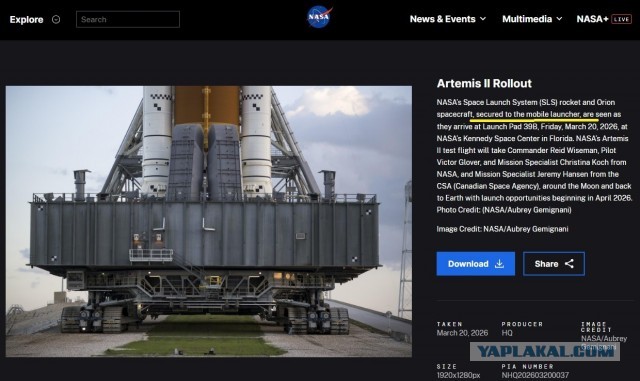Select the TAKEN label
This screenshot has height=381, width=640.
[449, 324]
